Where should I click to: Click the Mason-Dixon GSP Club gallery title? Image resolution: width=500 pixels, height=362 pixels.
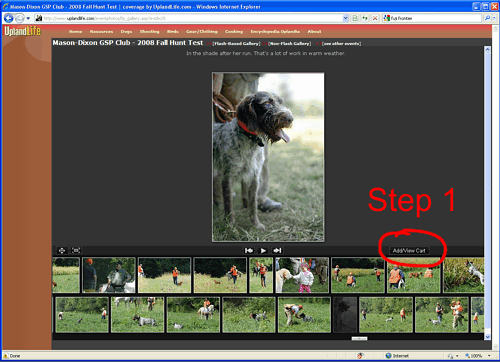[x=128, y=43]
